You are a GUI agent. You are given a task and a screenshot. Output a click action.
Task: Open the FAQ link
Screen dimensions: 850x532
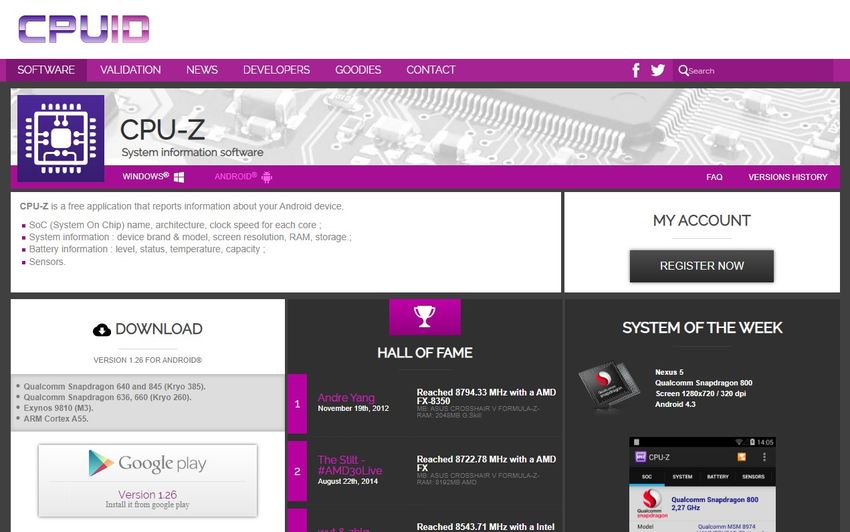(714, 177)
